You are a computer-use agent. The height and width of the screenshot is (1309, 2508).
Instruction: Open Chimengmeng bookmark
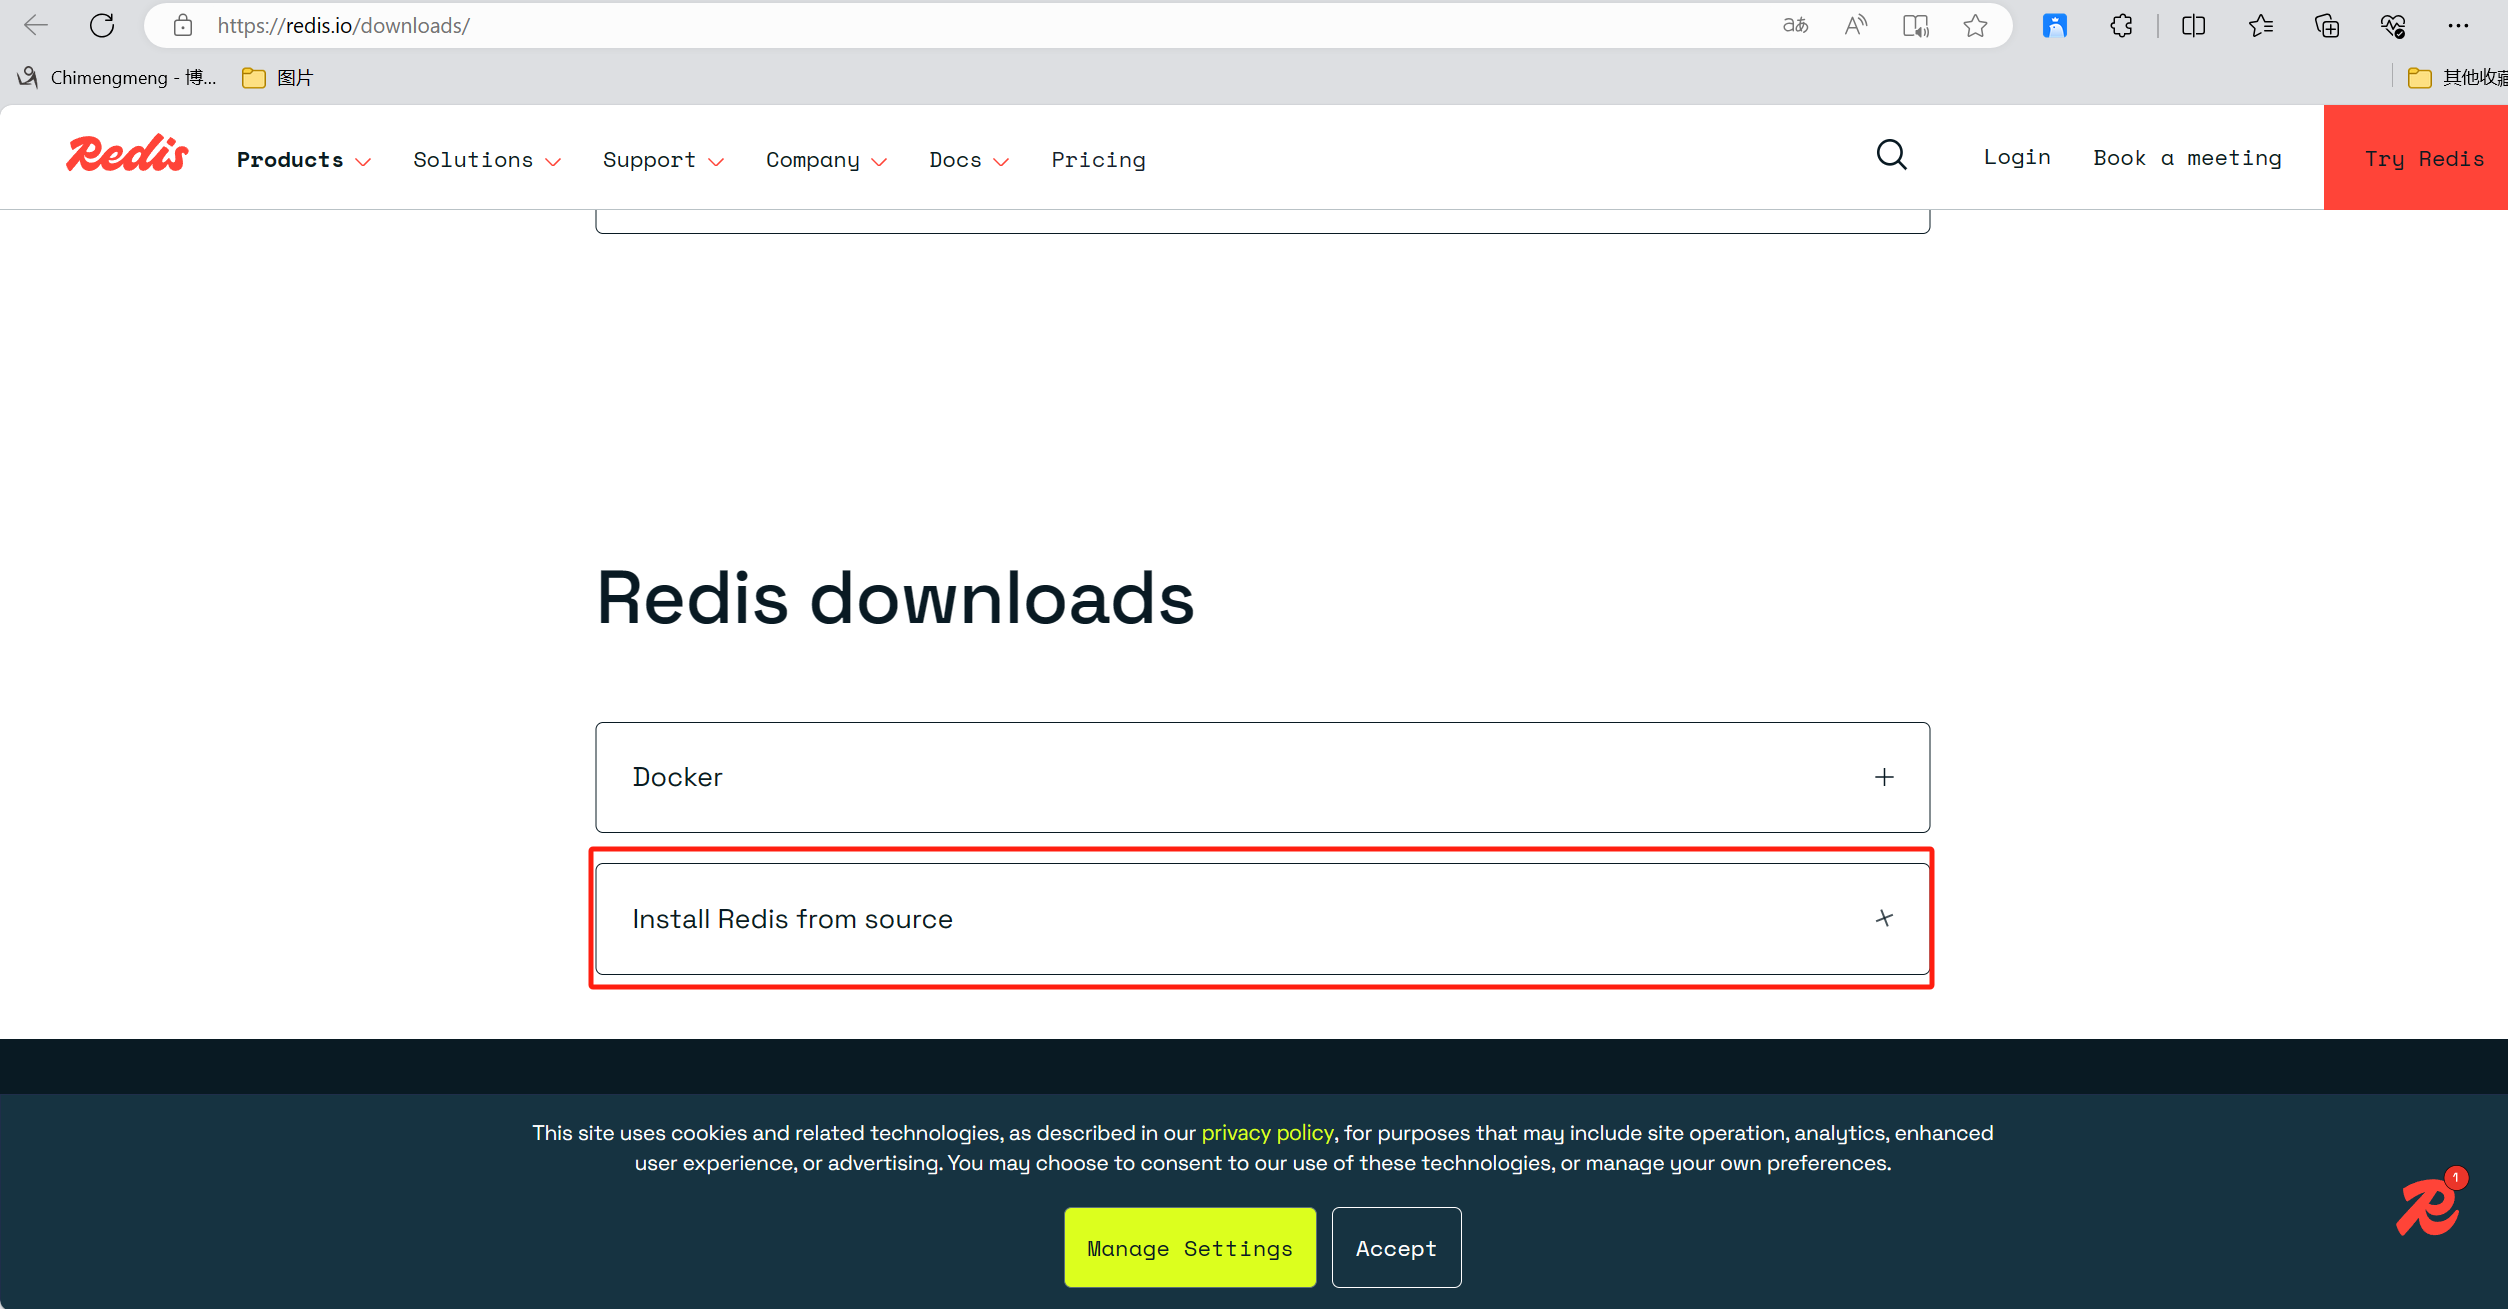[117, 77]
